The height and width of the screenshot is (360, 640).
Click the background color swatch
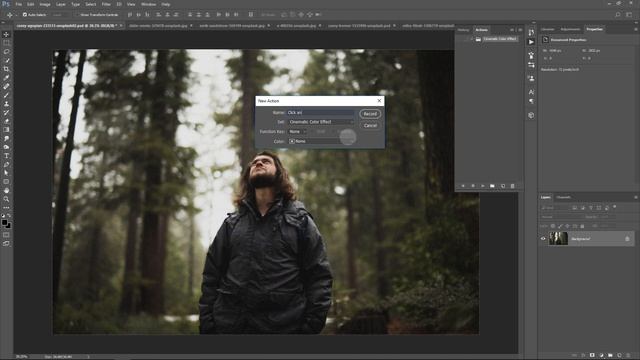point(8,226)
